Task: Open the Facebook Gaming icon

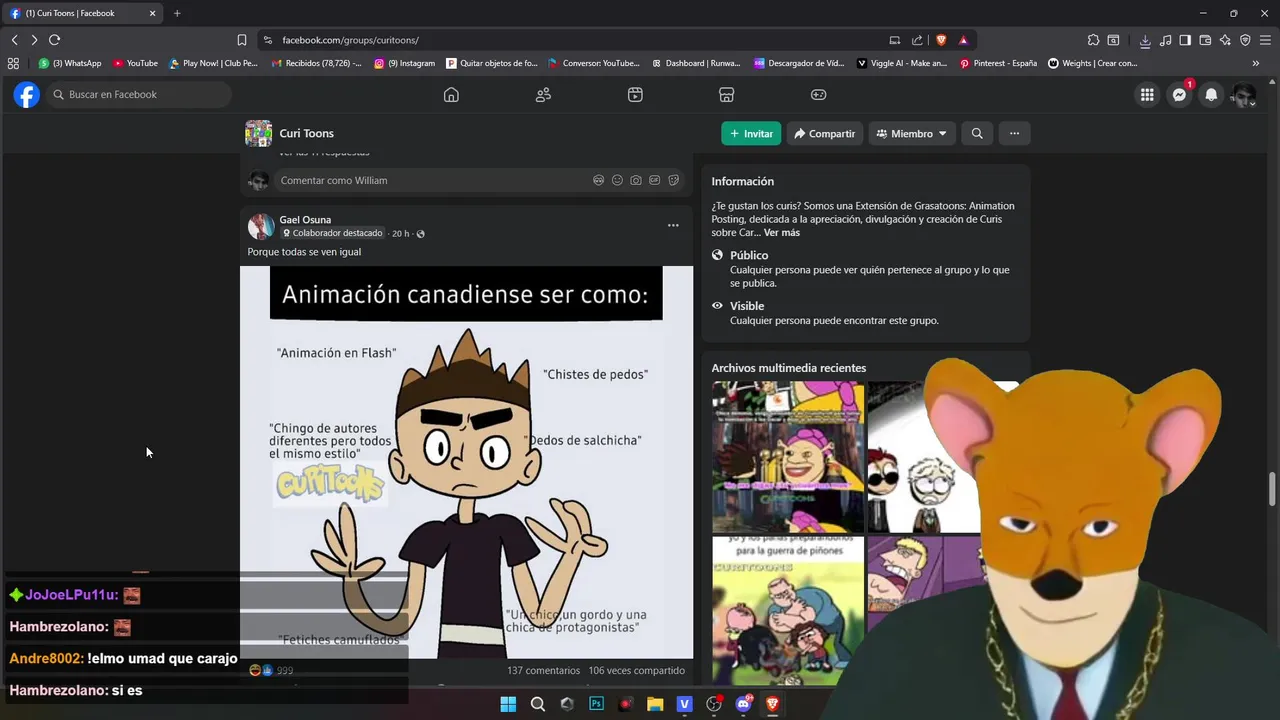Action: tap(818, 94)
